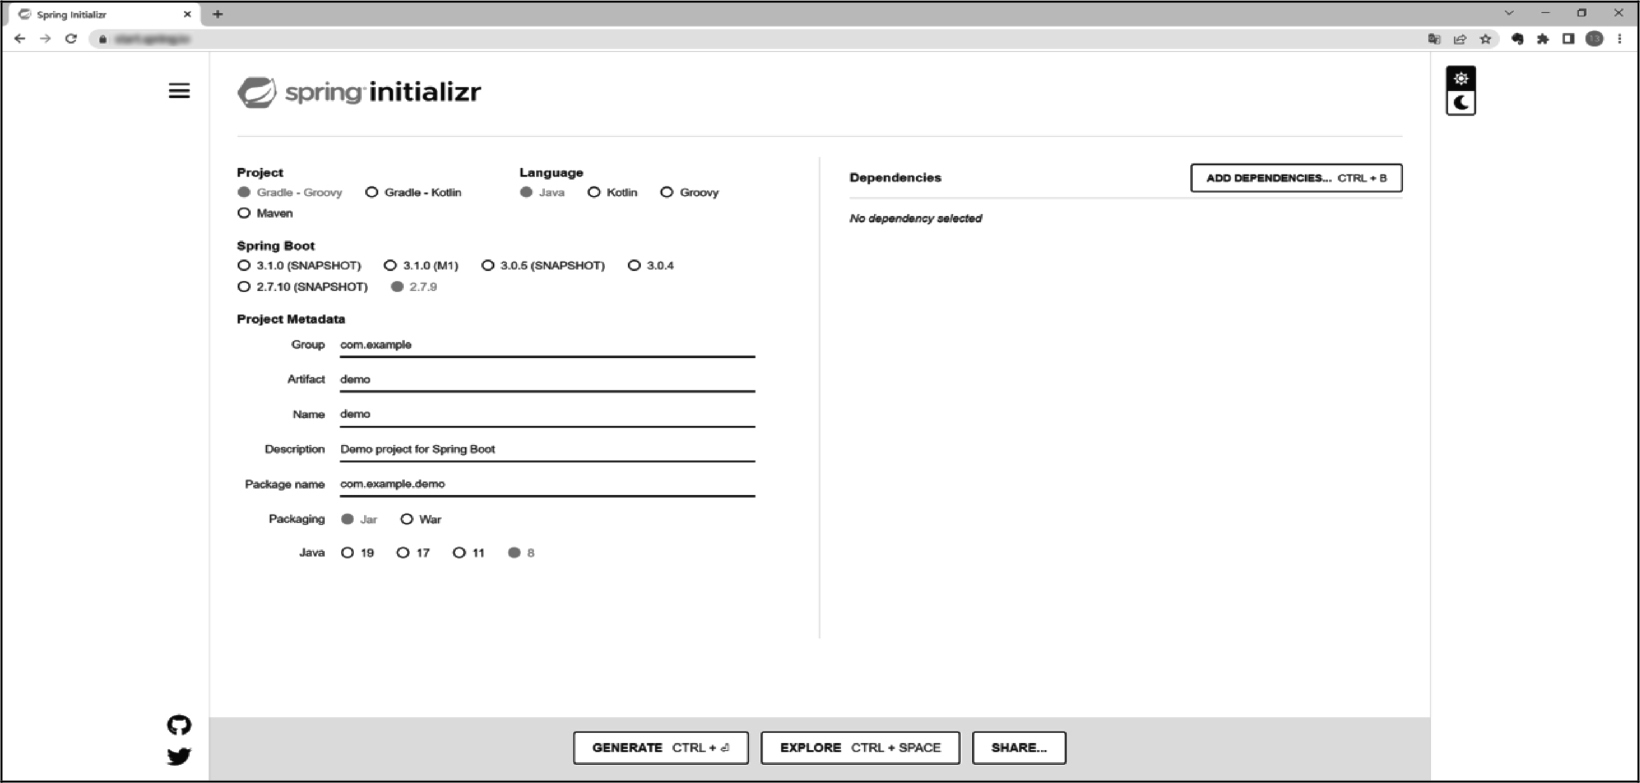Select Spring Boot 2.7.9
The height and width of the screenshot is (783, 1640).
[414, 287]
